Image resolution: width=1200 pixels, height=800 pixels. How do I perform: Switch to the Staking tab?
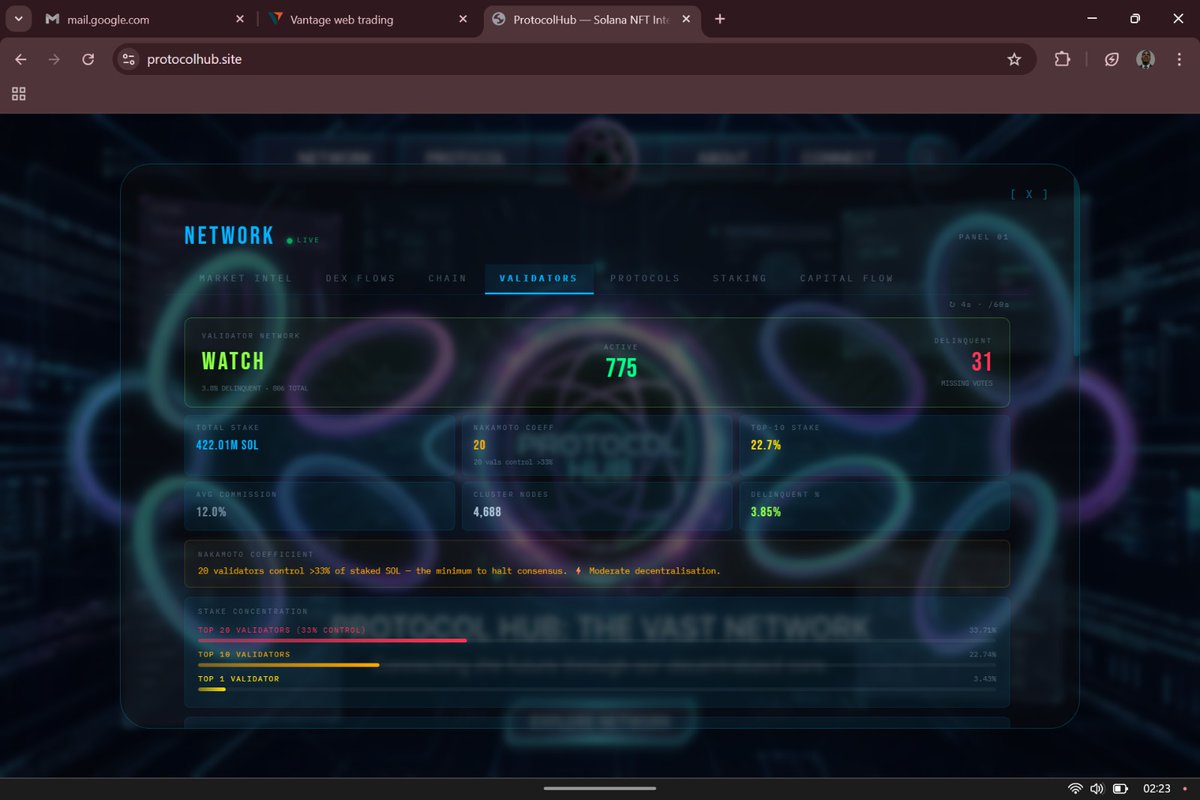pos(740,278)
